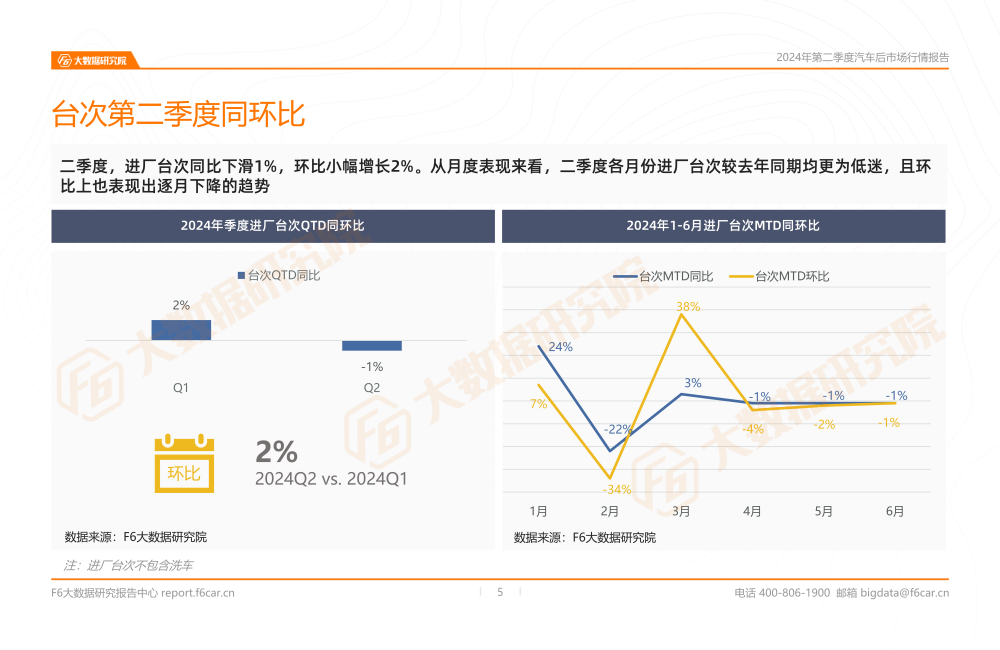The image size is (1000, 650).
Task: Select the 2024年1-6月进厂台次MTD同环比 header
Action: [723, 226]
